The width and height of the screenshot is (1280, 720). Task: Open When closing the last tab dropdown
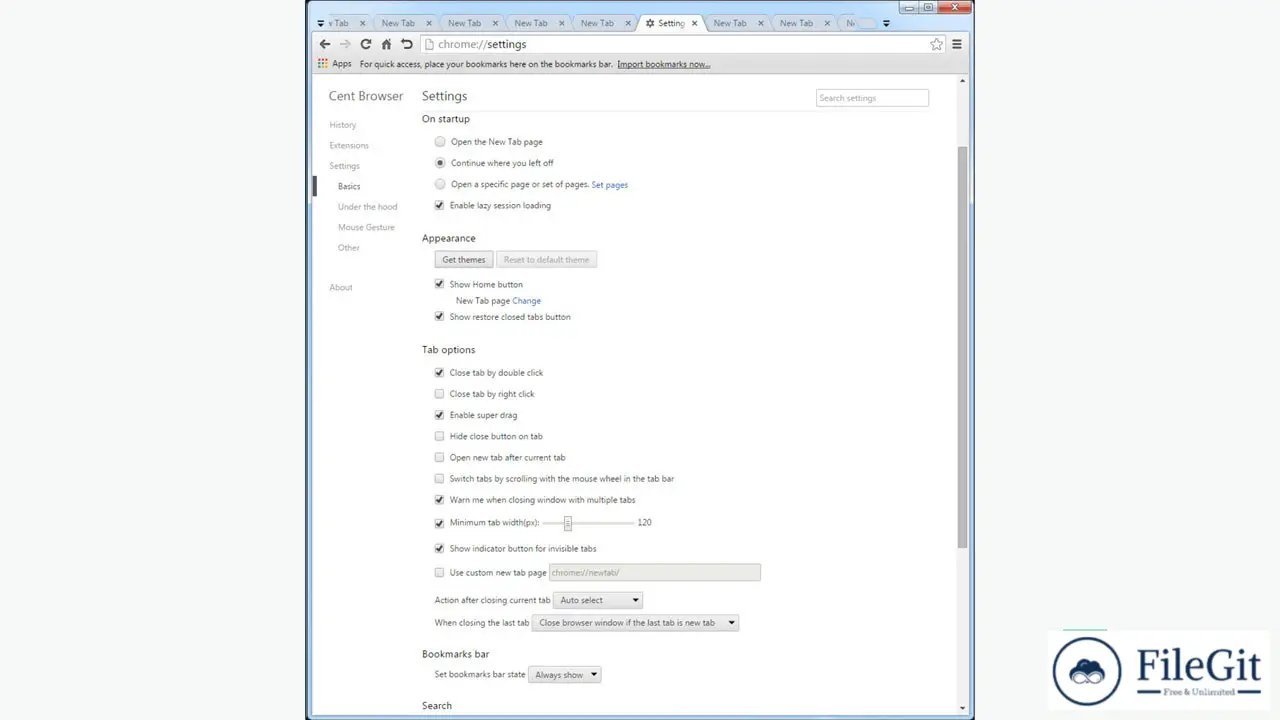(x=635, y=623)
